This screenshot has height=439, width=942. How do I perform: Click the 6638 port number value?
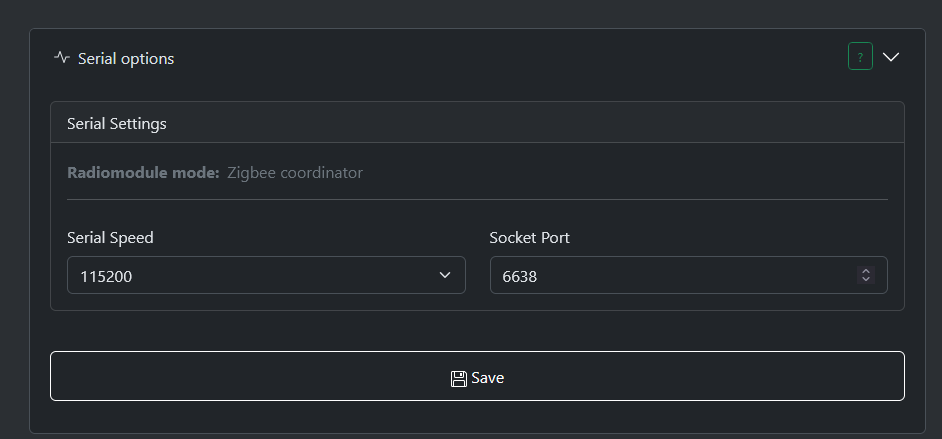[520, 276]
